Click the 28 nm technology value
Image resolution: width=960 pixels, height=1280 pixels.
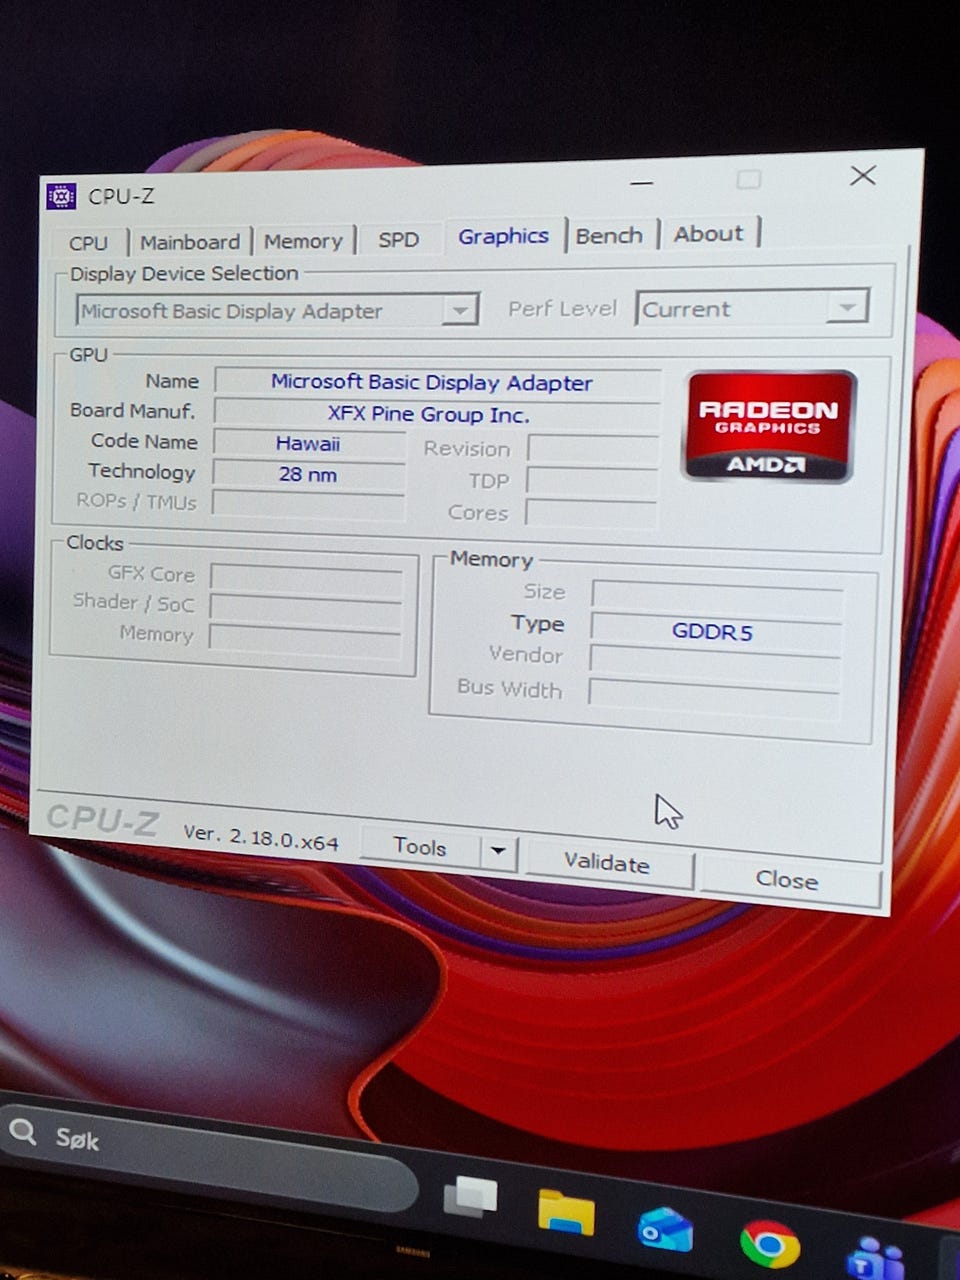pos(308,475)
